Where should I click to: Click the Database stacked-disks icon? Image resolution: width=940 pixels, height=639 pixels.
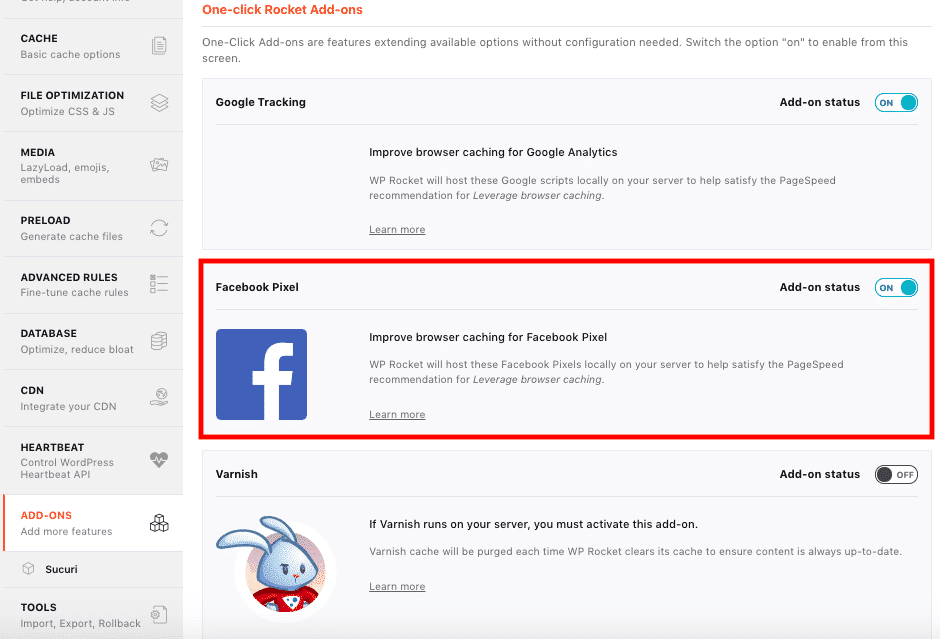point(158,340)
